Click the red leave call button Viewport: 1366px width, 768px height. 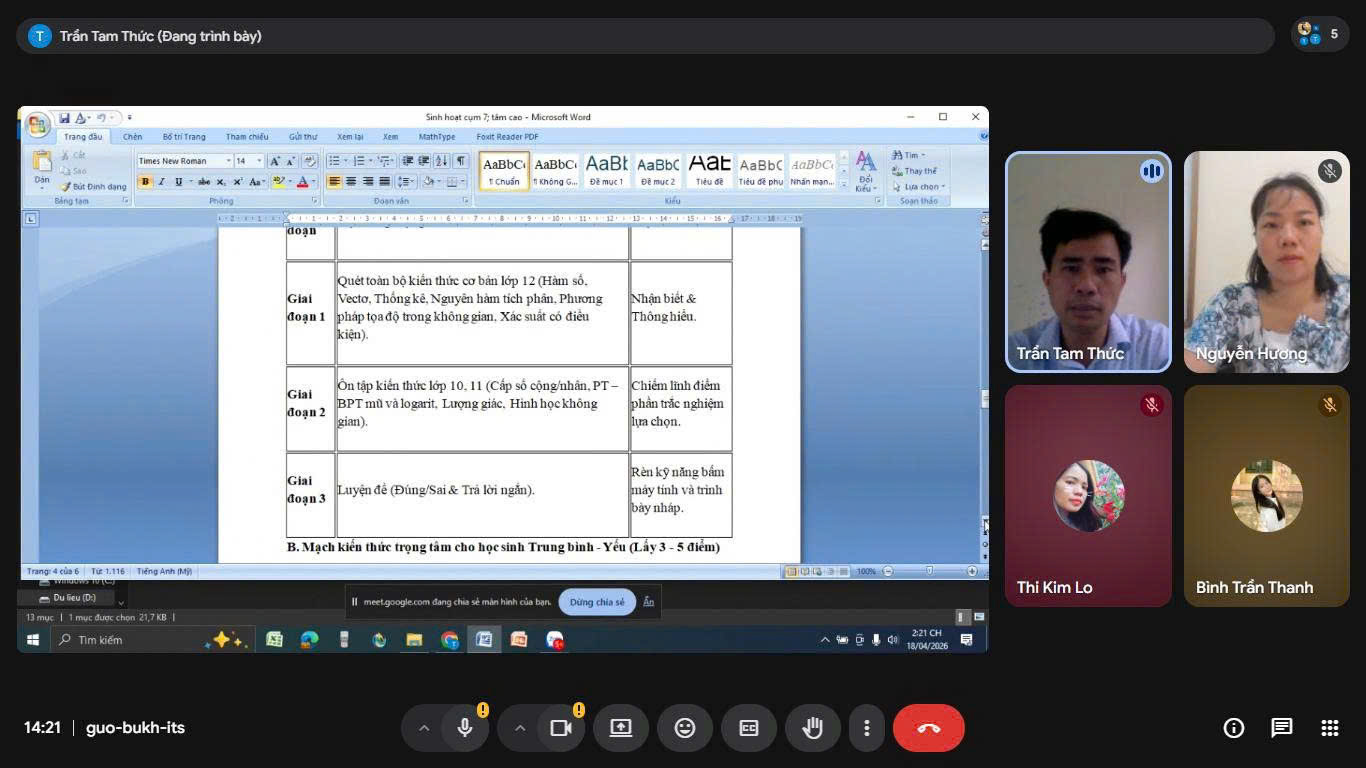pos(928,728)
